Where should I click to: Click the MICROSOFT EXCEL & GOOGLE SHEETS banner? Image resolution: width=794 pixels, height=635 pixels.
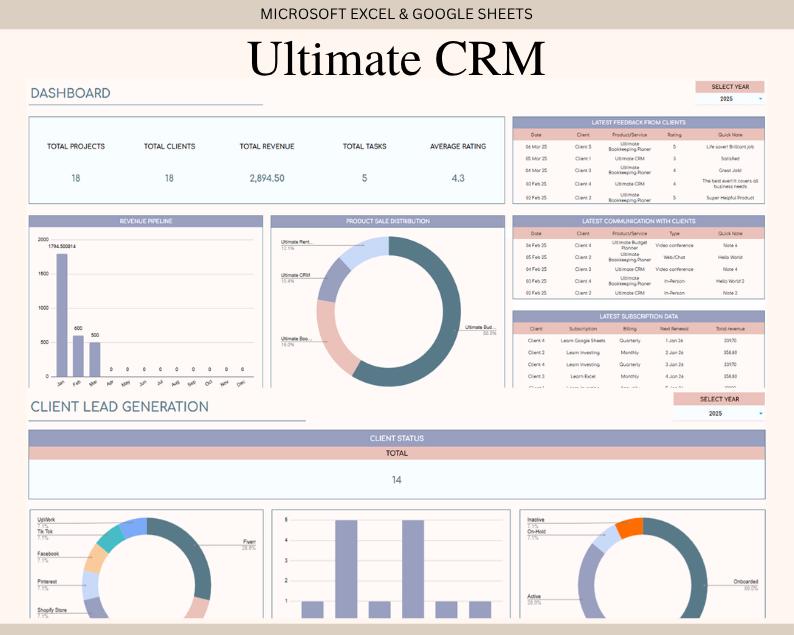click(x=396, y=14)
